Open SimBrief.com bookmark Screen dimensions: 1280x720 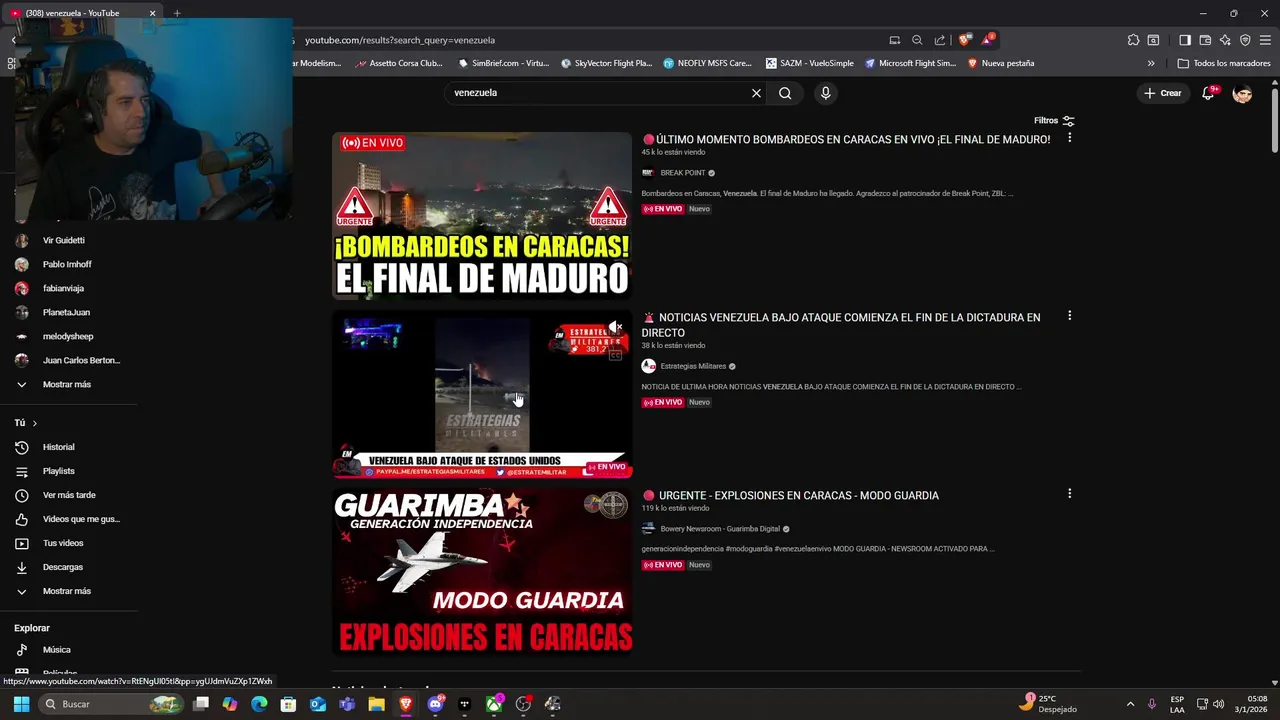point(503,63)
